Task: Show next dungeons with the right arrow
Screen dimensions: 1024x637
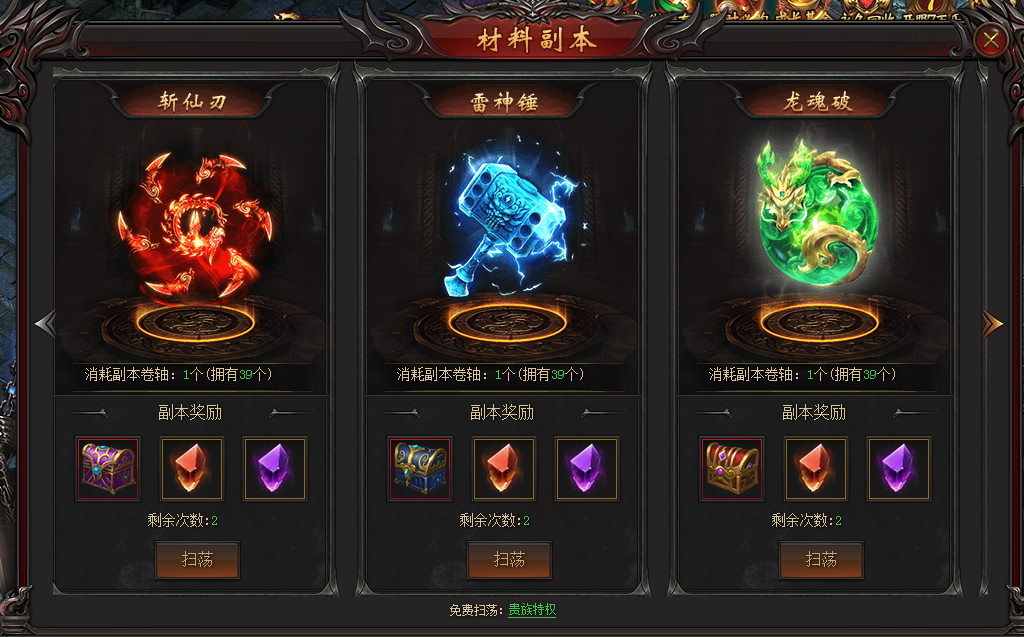Action: click(992, 323)
